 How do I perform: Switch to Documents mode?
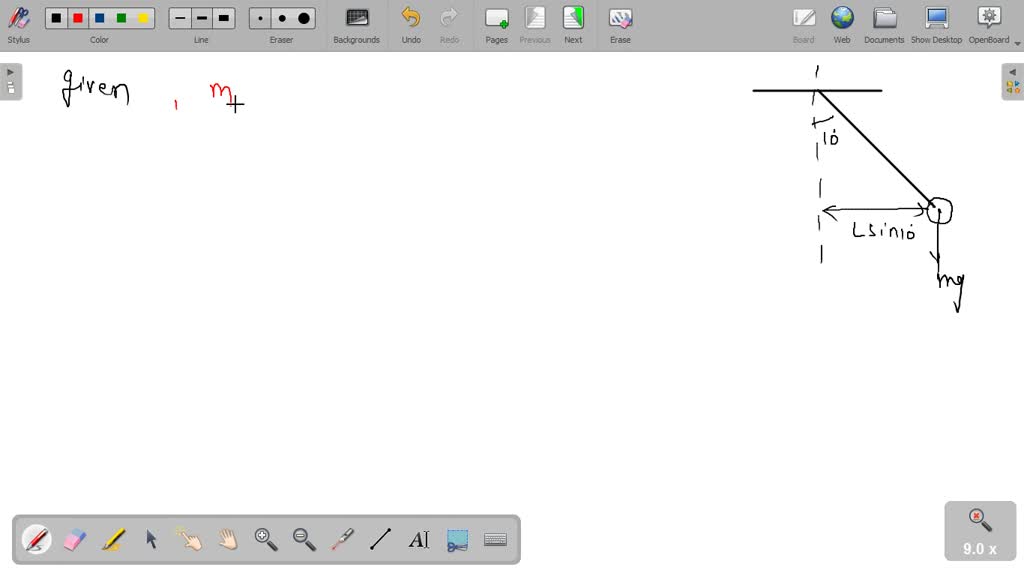click(x=884, y=24)
